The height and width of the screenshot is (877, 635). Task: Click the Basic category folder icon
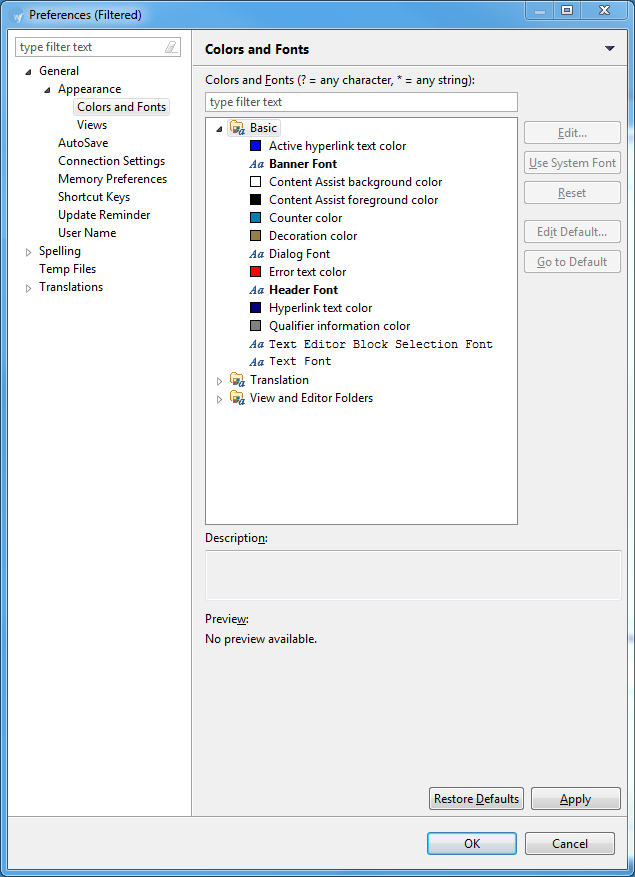(237, 128)
